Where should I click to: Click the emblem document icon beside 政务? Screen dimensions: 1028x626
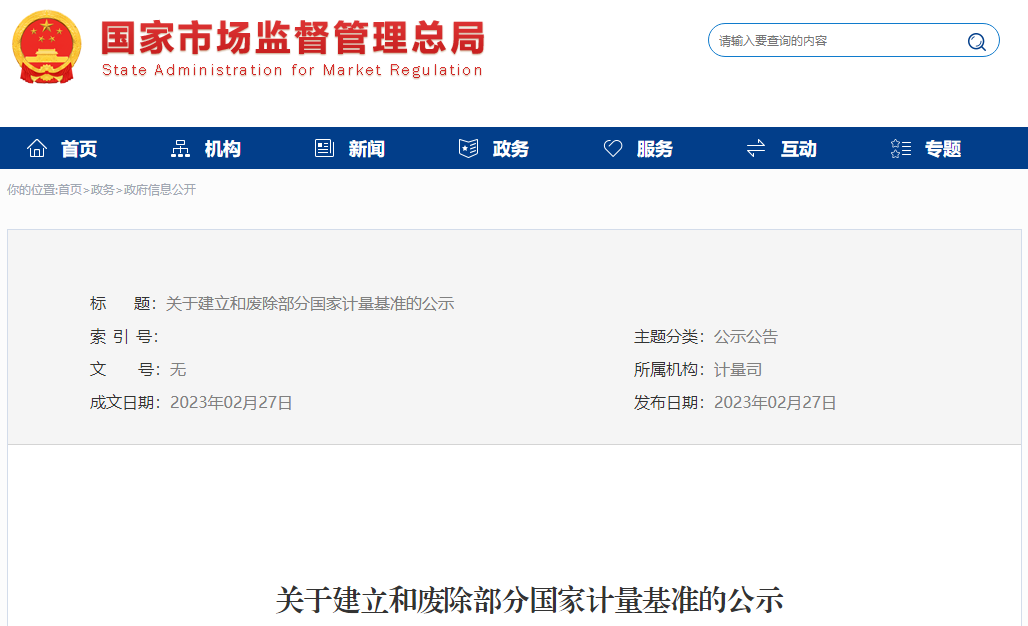coord(468,149)
